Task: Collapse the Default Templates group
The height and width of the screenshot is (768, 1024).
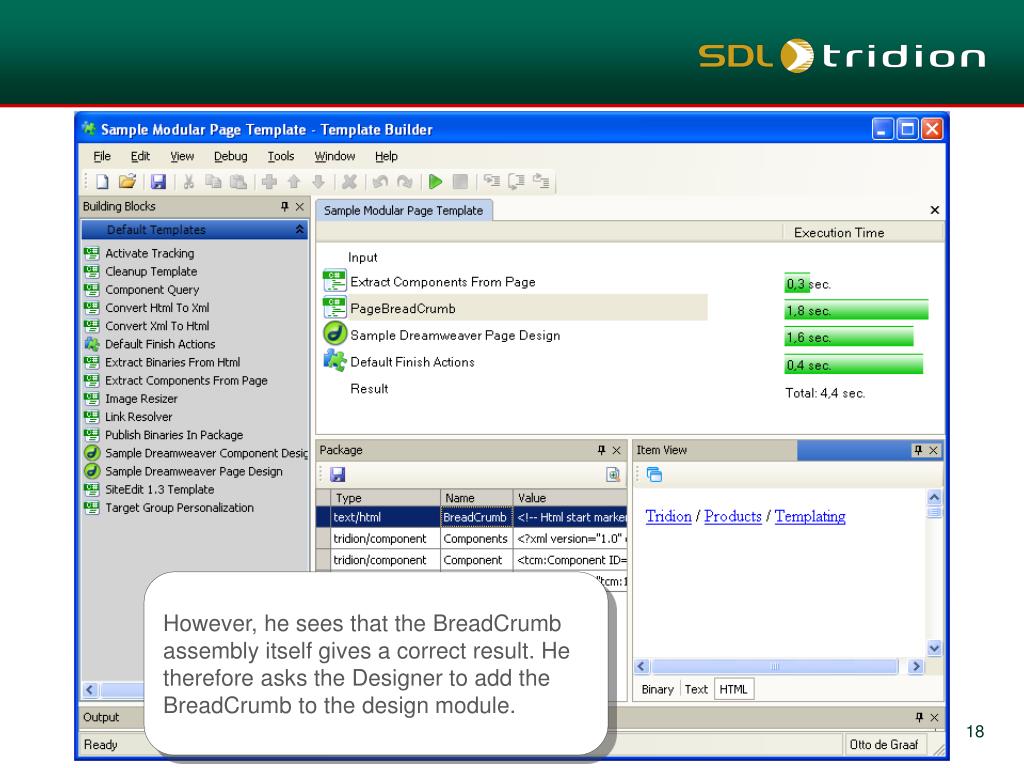Action: (x=300, y=229)
